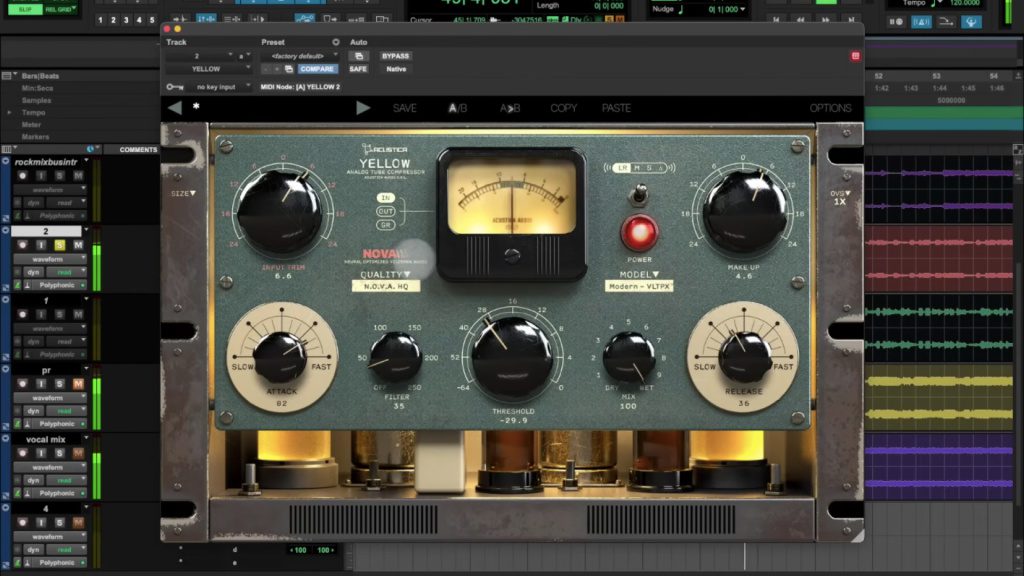Engage BYPASS on the YELLOW plugin

[x=396, y=56]
